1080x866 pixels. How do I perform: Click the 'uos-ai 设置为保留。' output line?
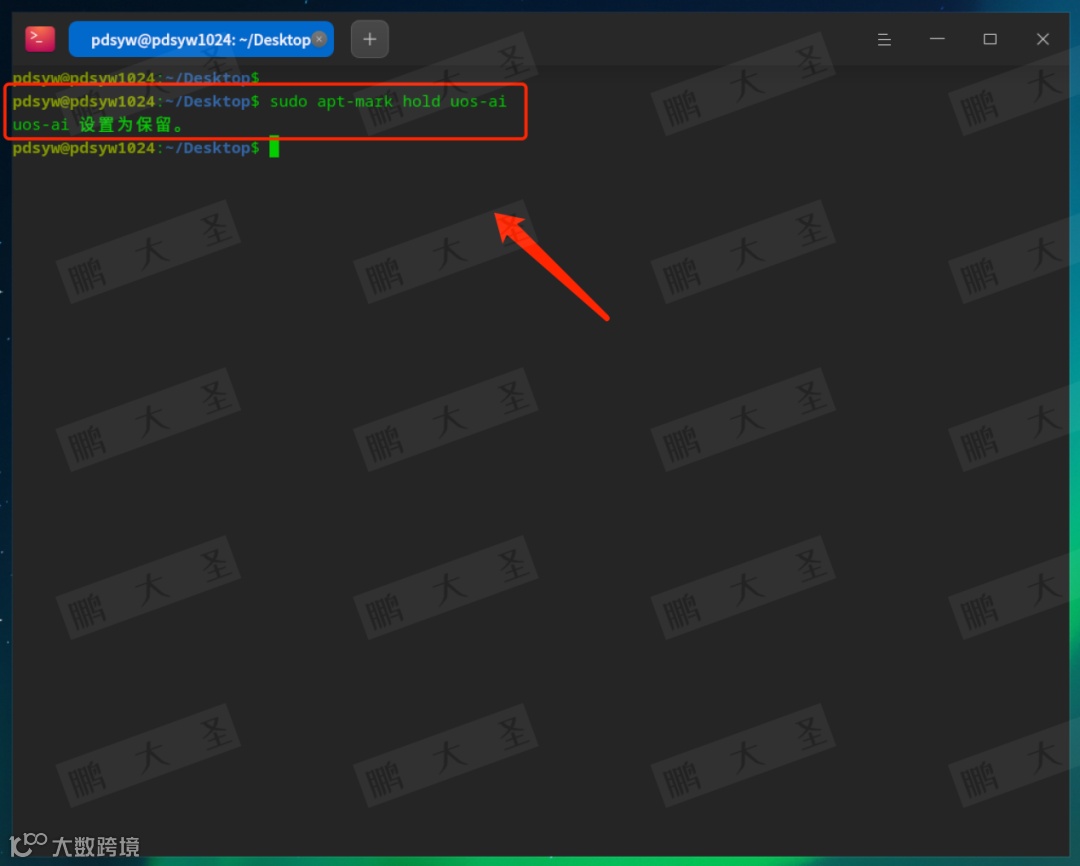98,125
